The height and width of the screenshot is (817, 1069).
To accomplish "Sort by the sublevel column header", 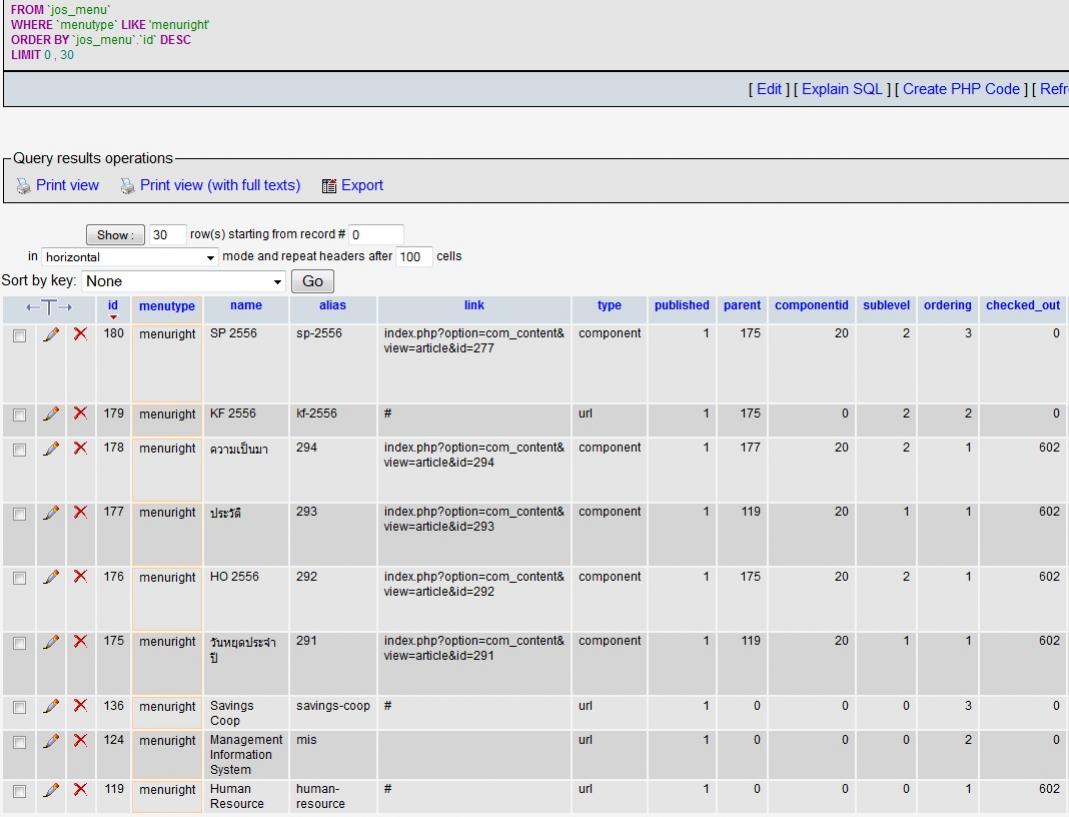I will pos(886,306).
